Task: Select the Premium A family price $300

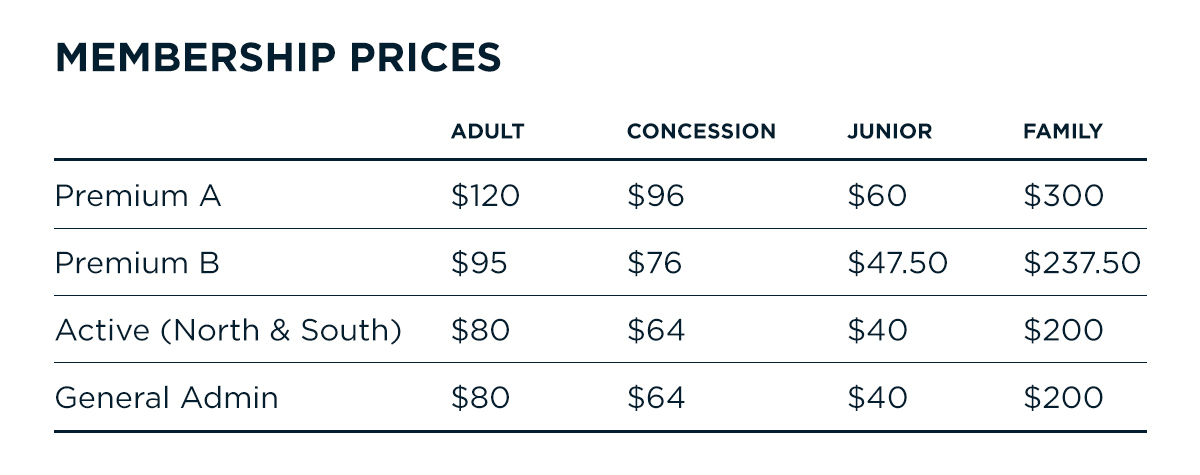Action: [1063, 195]
